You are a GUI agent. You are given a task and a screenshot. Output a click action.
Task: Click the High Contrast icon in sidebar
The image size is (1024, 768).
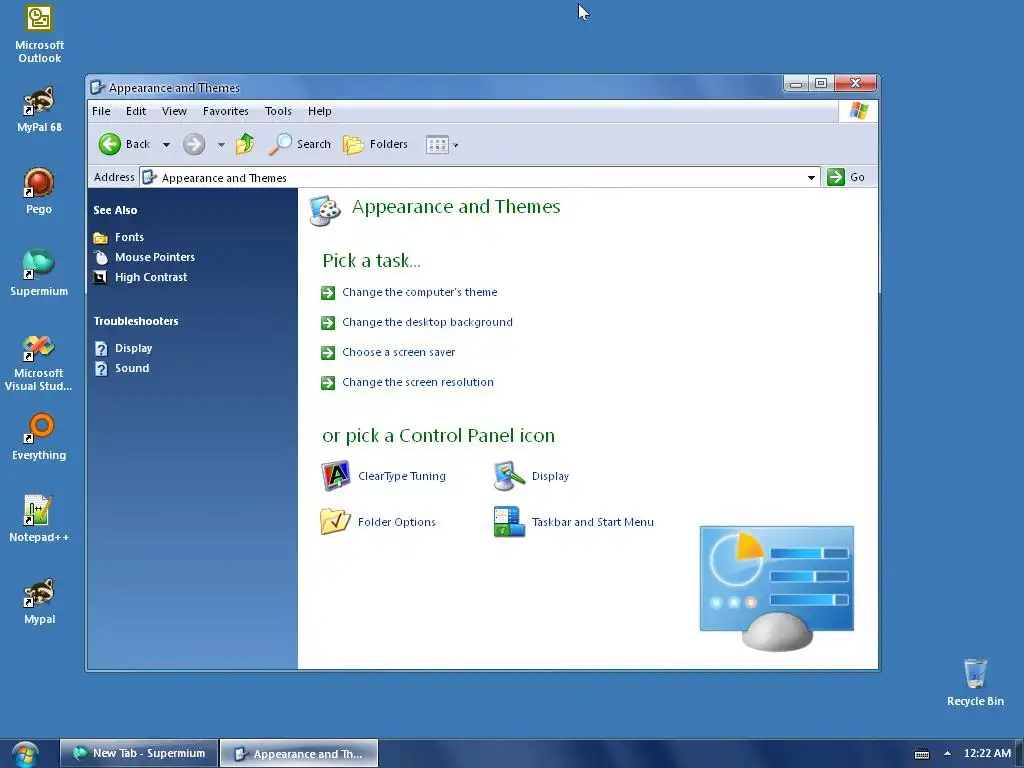[101, 278]
